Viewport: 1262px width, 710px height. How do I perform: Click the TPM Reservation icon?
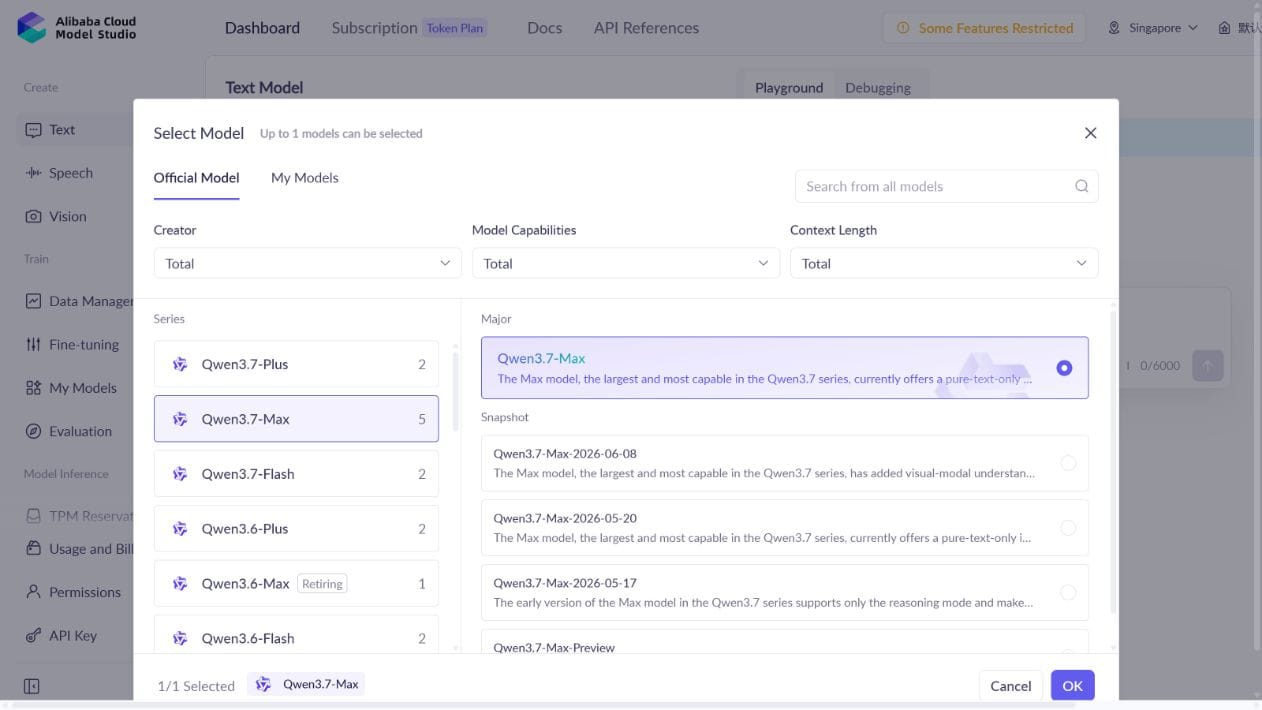click(33, 516)
